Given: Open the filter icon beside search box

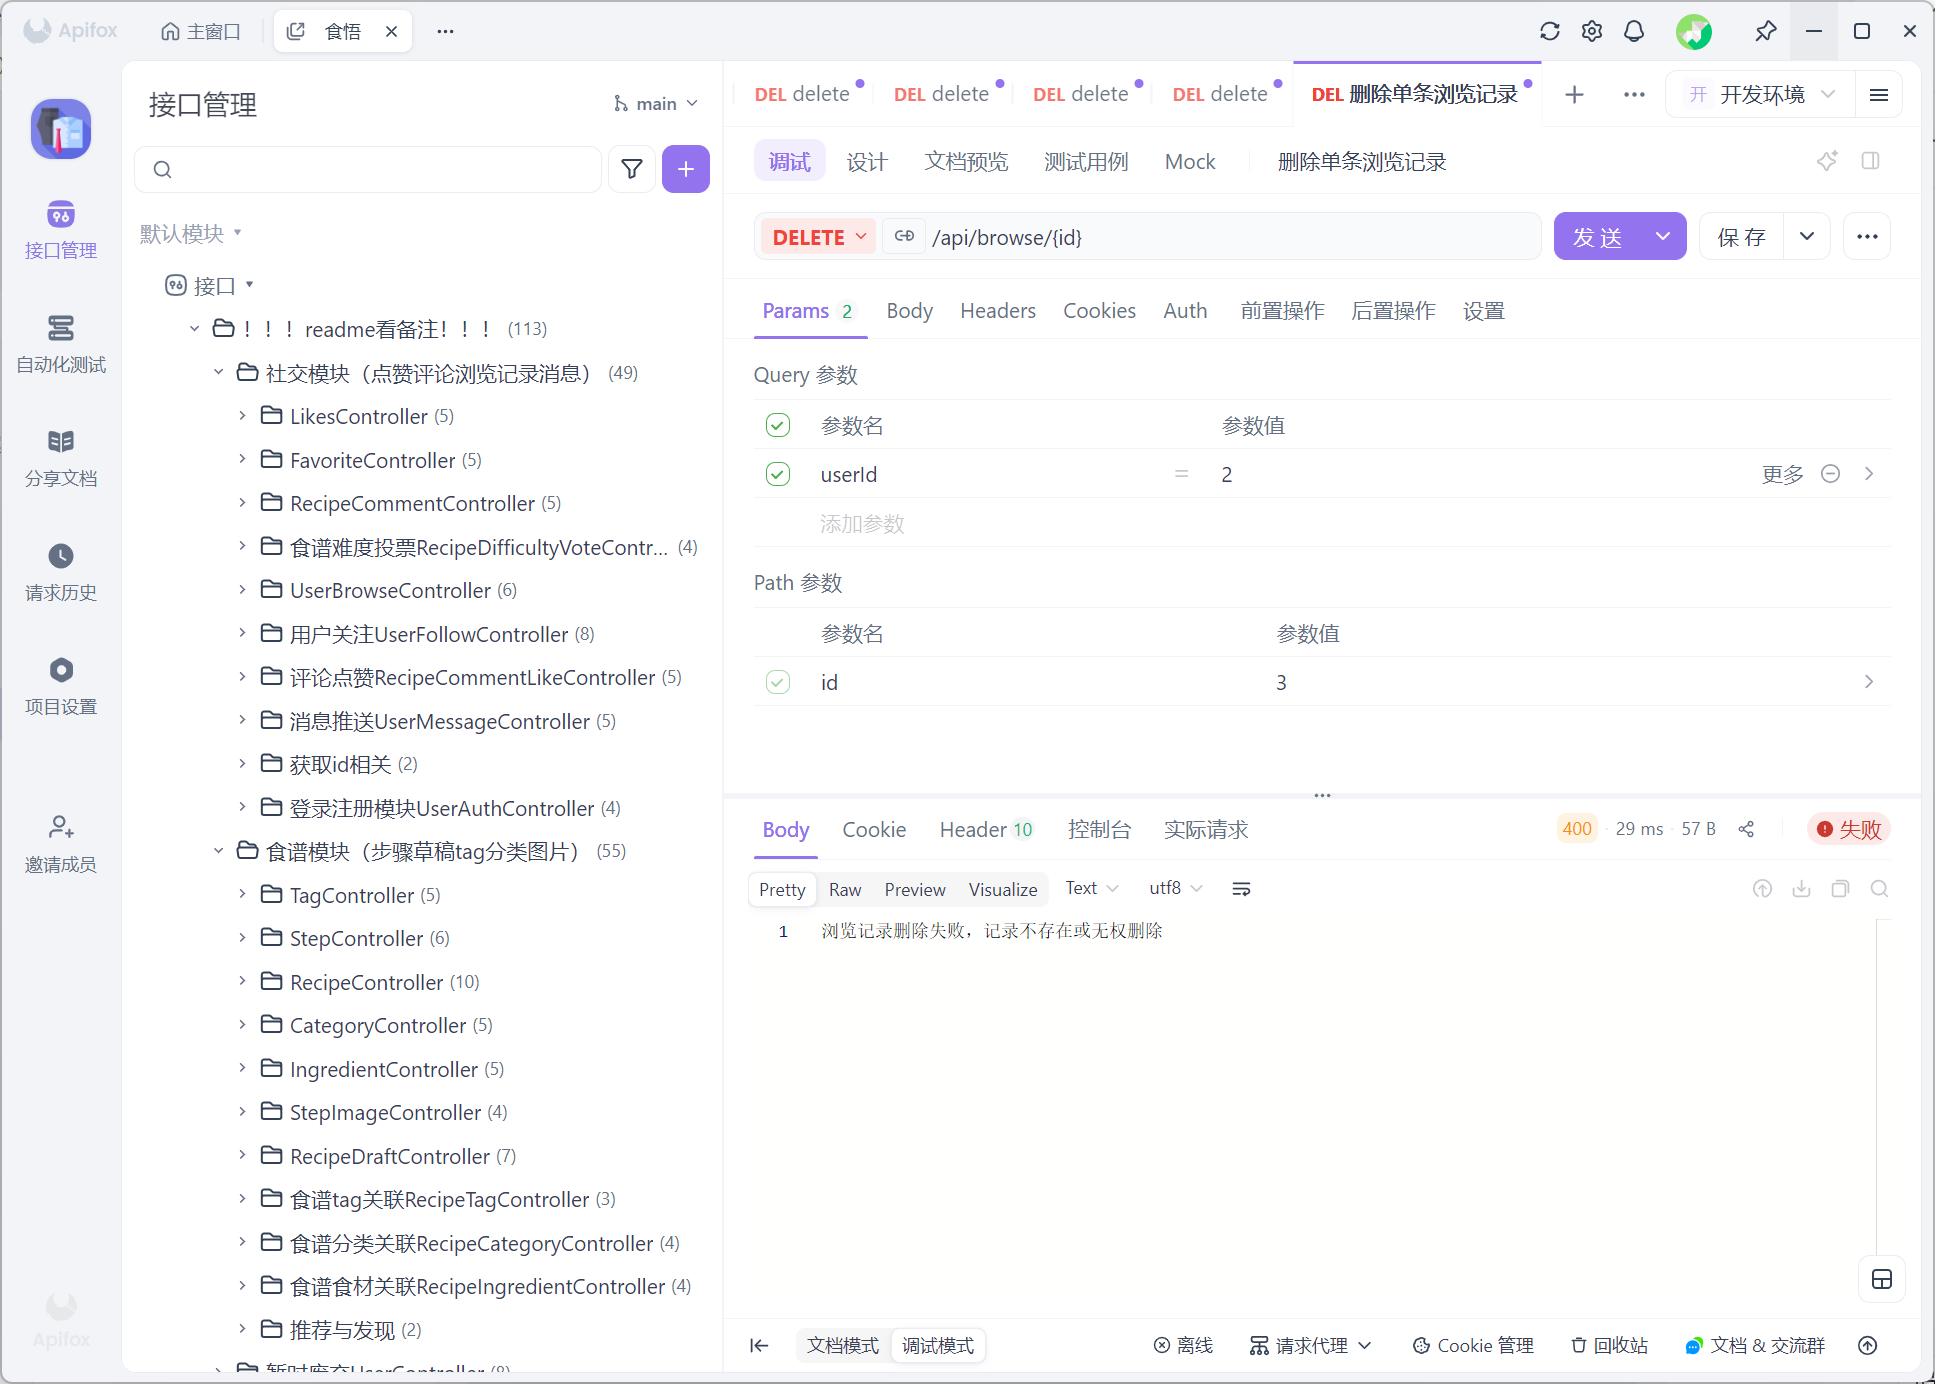Looking at the screenshot, I should (x=632, y=169).
